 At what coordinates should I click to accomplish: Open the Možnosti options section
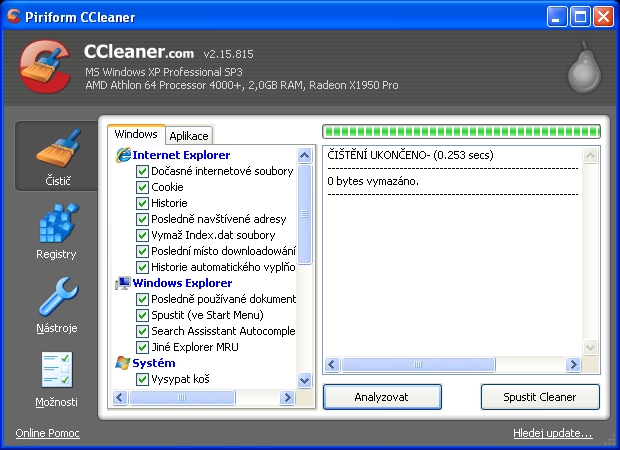pyautogui.click(x=56, y=379)
